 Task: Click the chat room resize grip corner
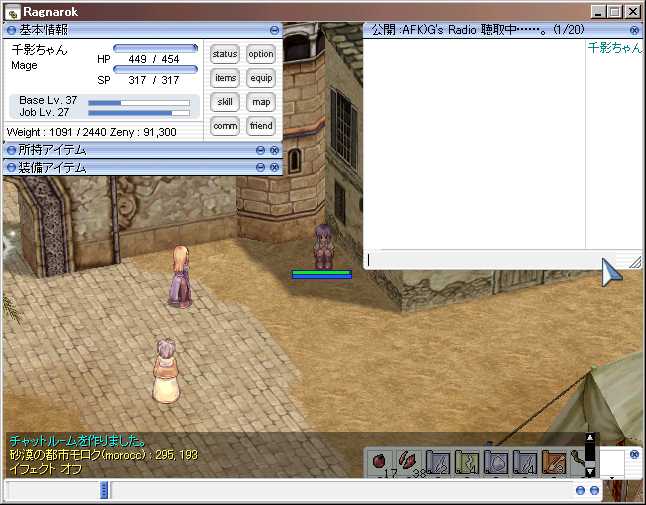636,262
